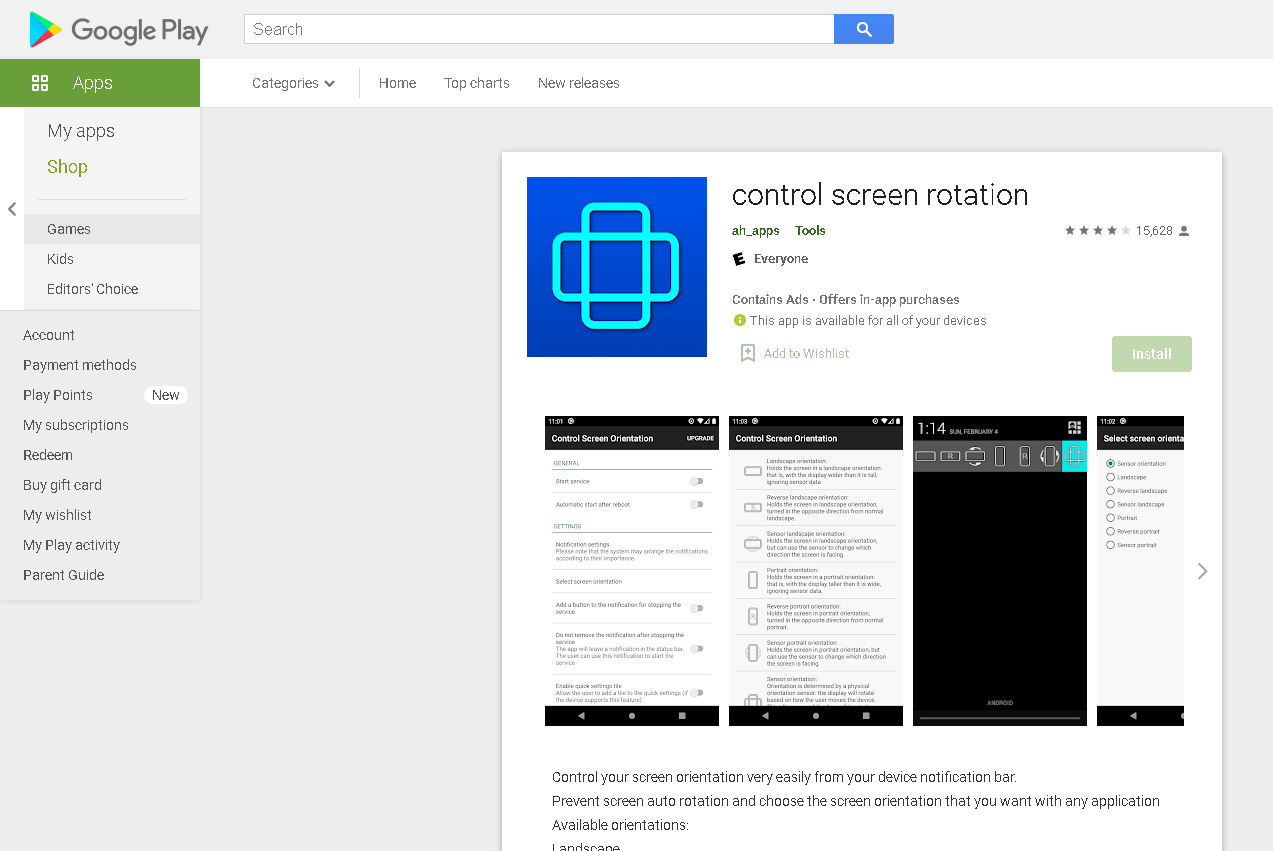Open My apps in sidebar
This screenshot has width=1273, height=851.
pyautogui.click(x=81, y=131)
